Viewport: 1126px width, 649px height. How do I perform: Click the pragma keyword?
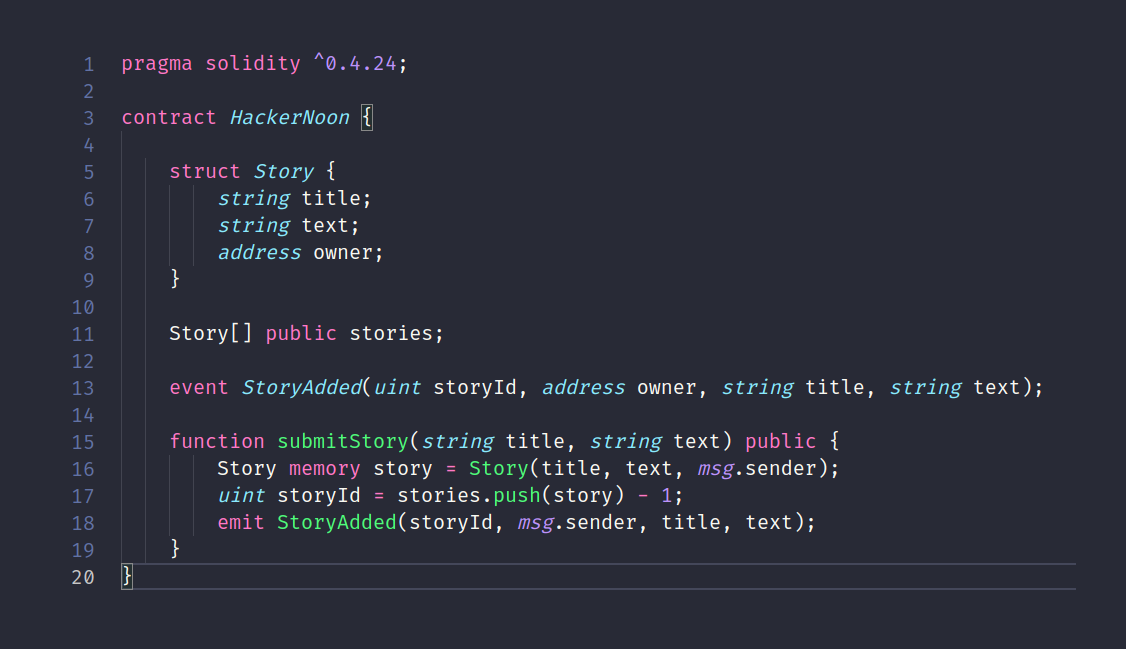(157, 64)
